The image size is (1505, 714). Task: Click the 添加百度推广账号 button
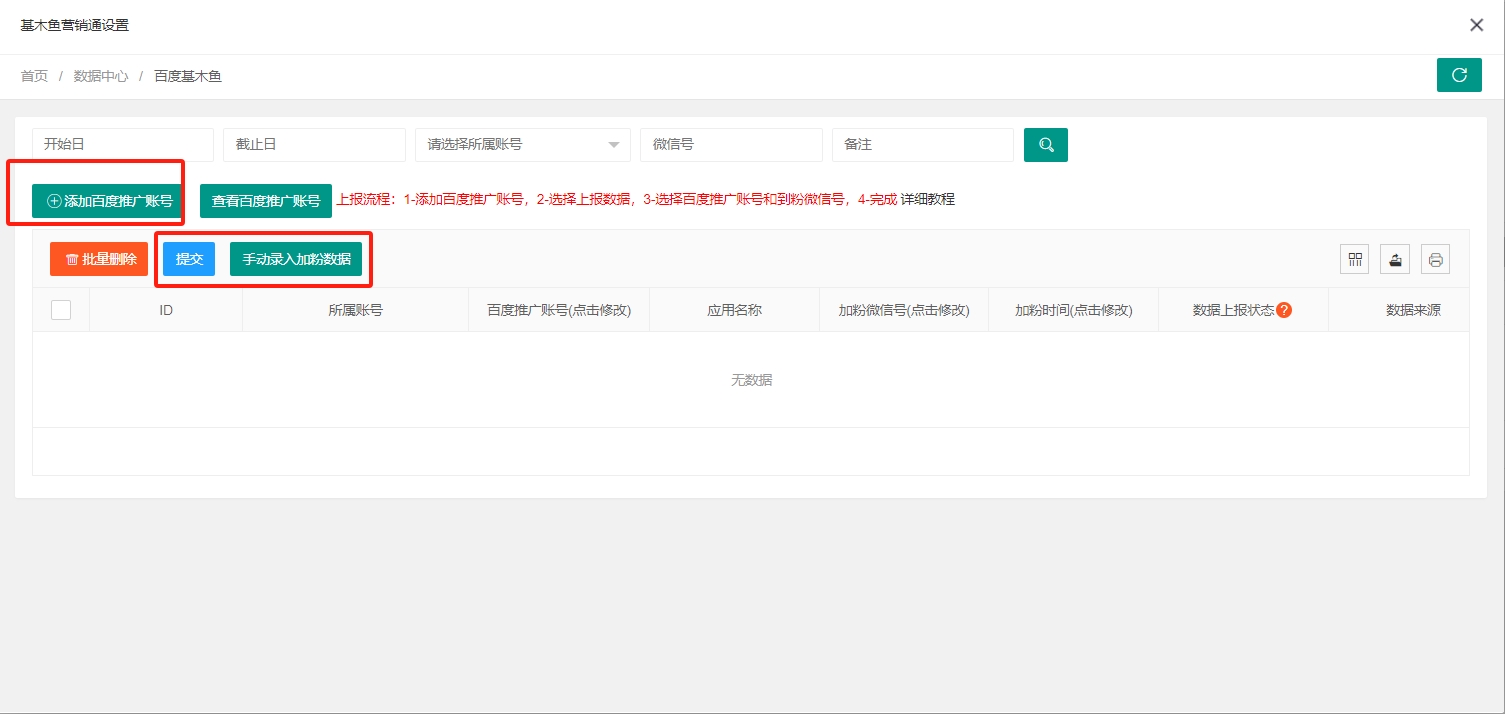[109, 201]
